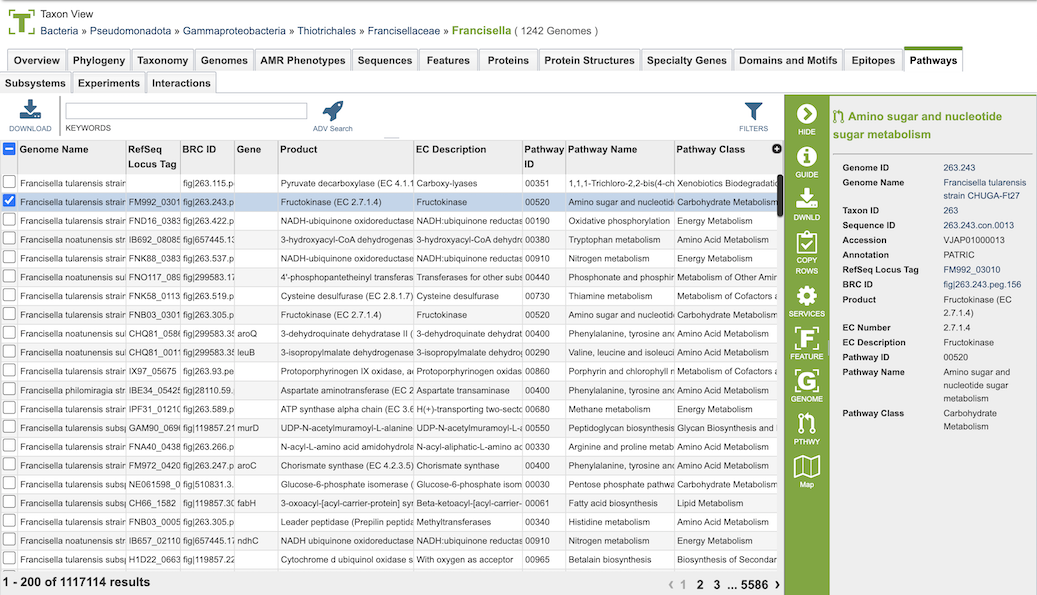The image size is (1037, 595).
Task: Click the Keywords search input field
Action: point(186,110)
